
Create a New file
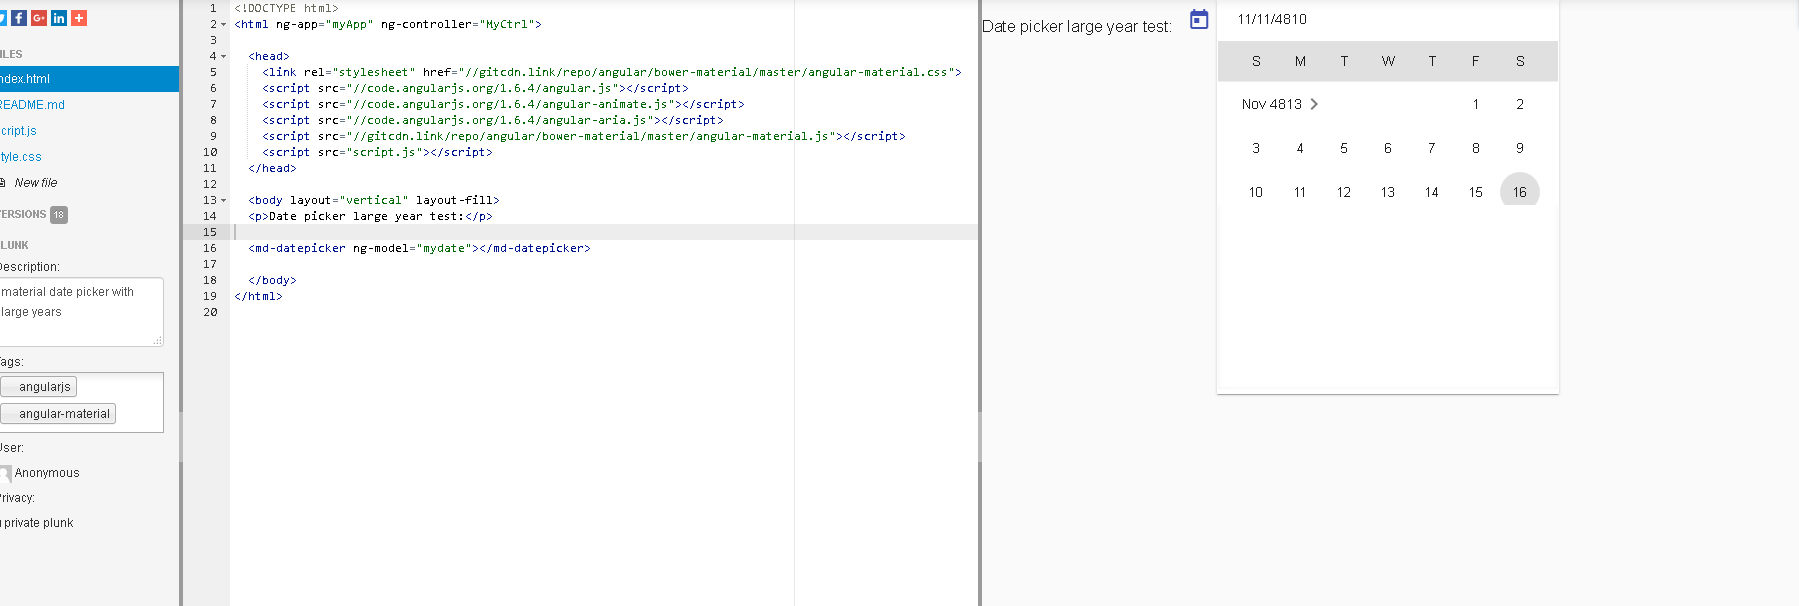tap(35, 183)
